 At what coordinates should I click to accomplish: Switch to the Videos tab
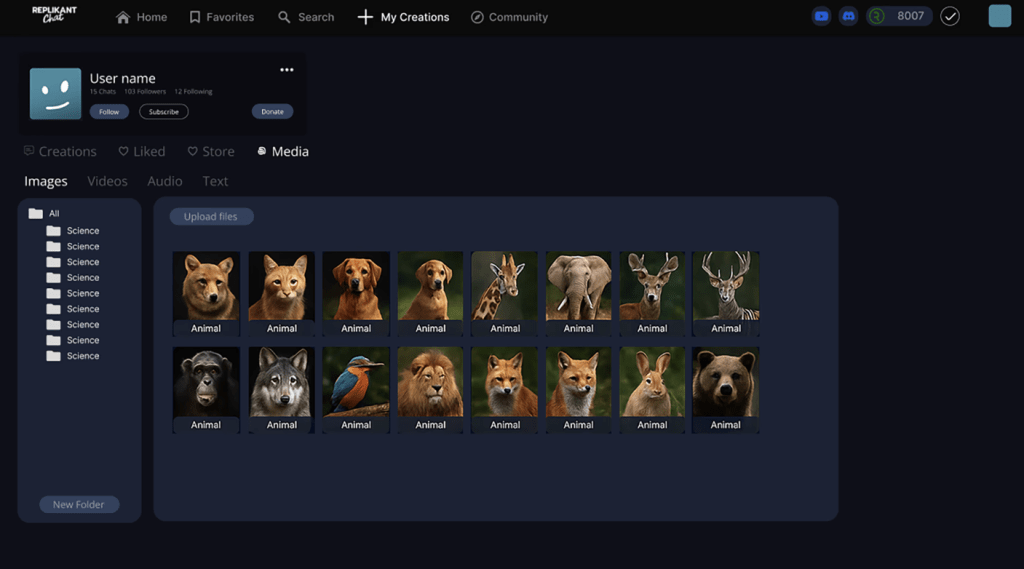(107, 181)
